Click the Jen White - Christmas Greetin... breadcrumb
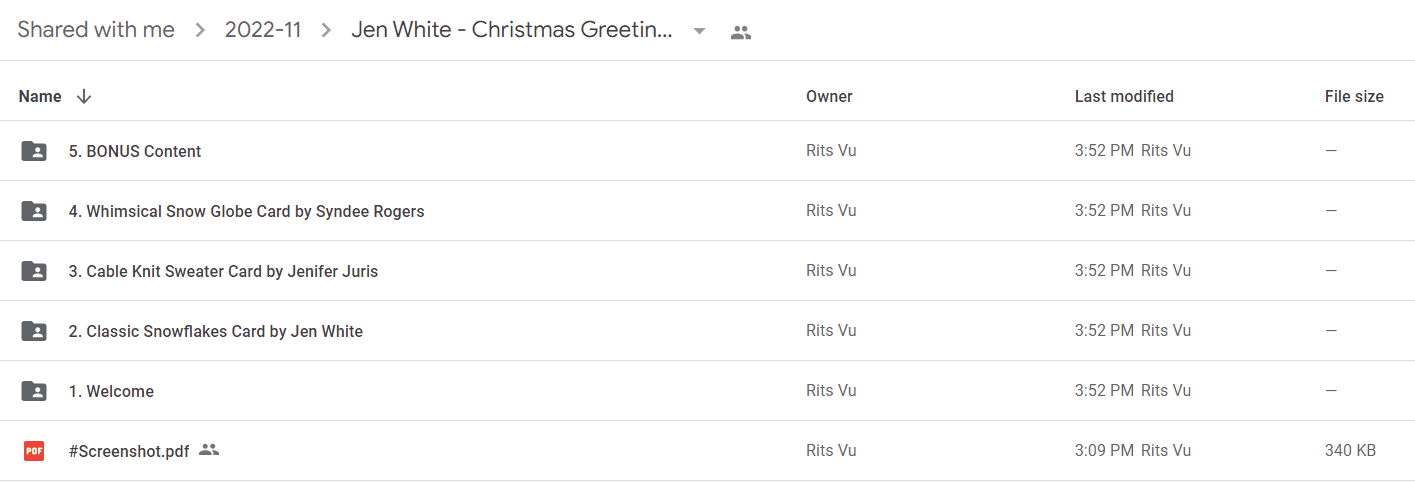The width and height of the screenshot is (1415, 482). (x=512, y=30)
